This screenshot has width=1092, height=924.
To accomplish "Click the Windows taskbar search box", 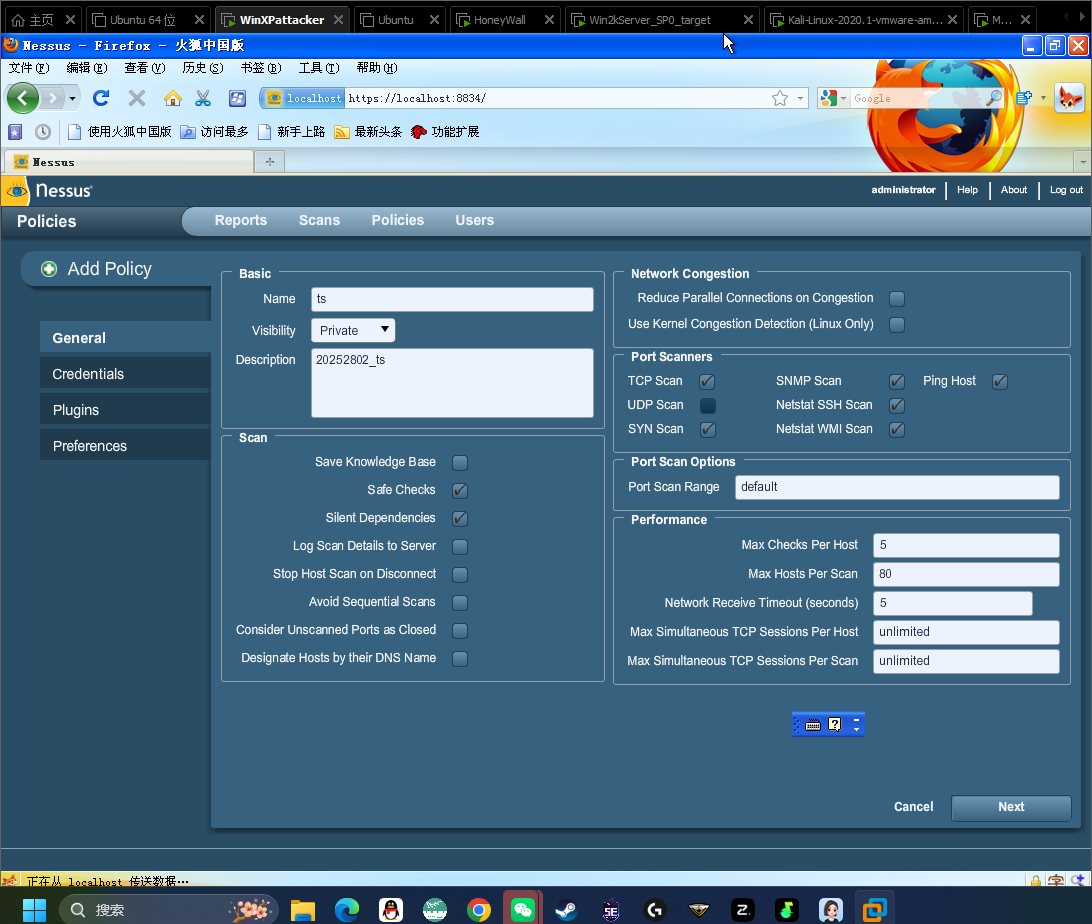I will (x=168, y=909).
